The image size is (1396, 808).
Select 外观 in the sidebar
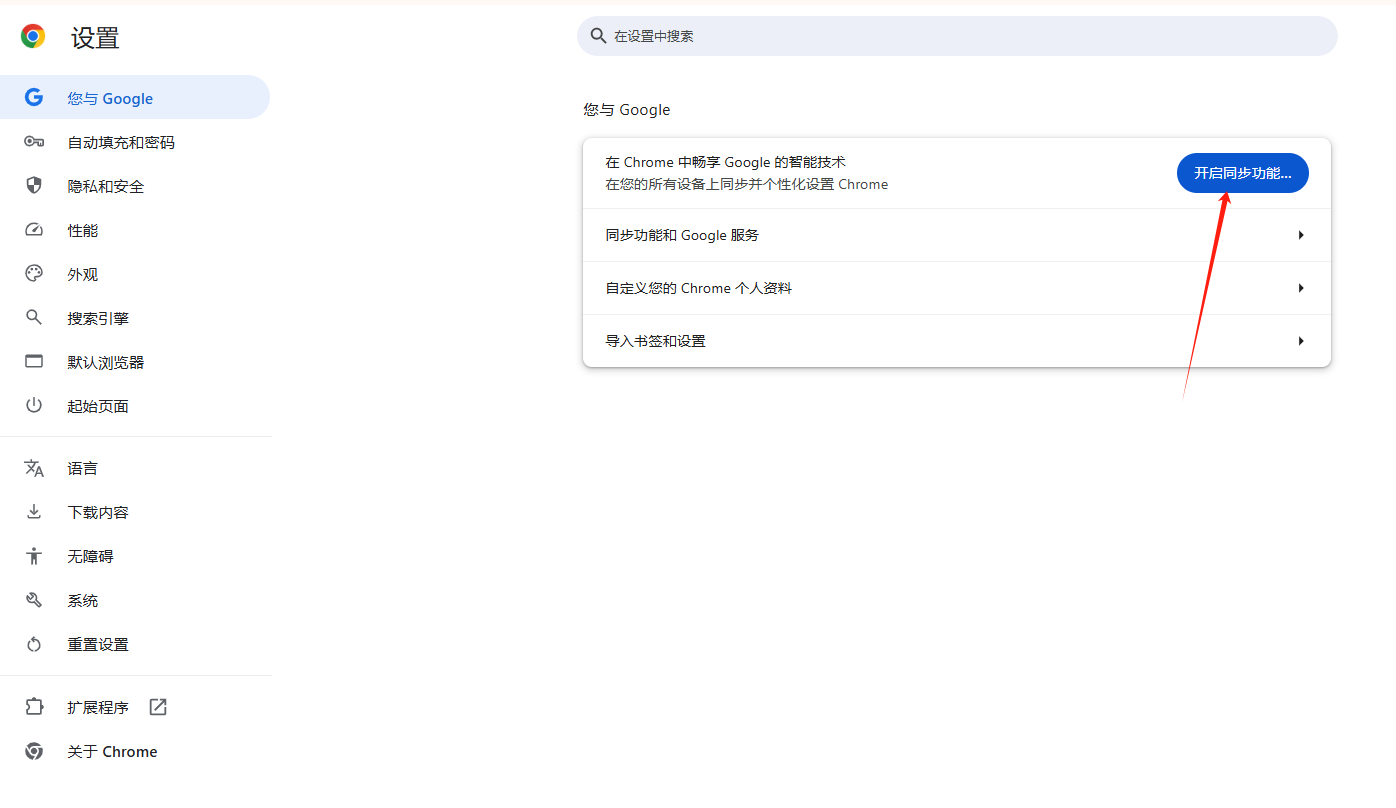135,274
